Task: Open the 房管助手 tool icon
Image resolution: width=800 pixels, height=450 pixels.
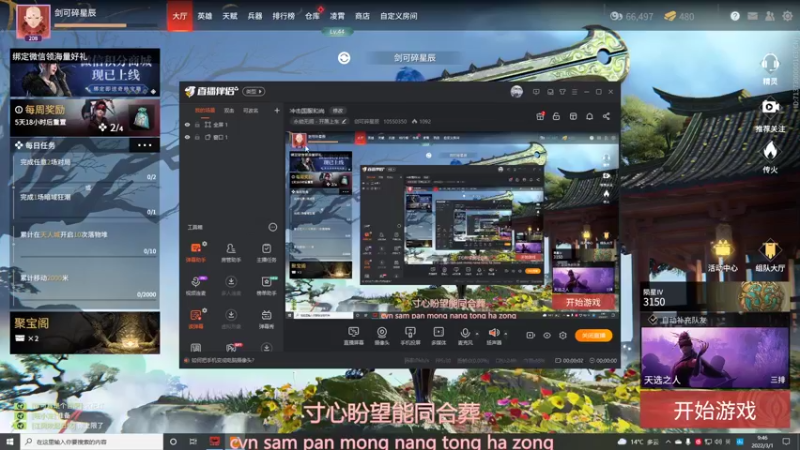Action: (x=231, y=252)
